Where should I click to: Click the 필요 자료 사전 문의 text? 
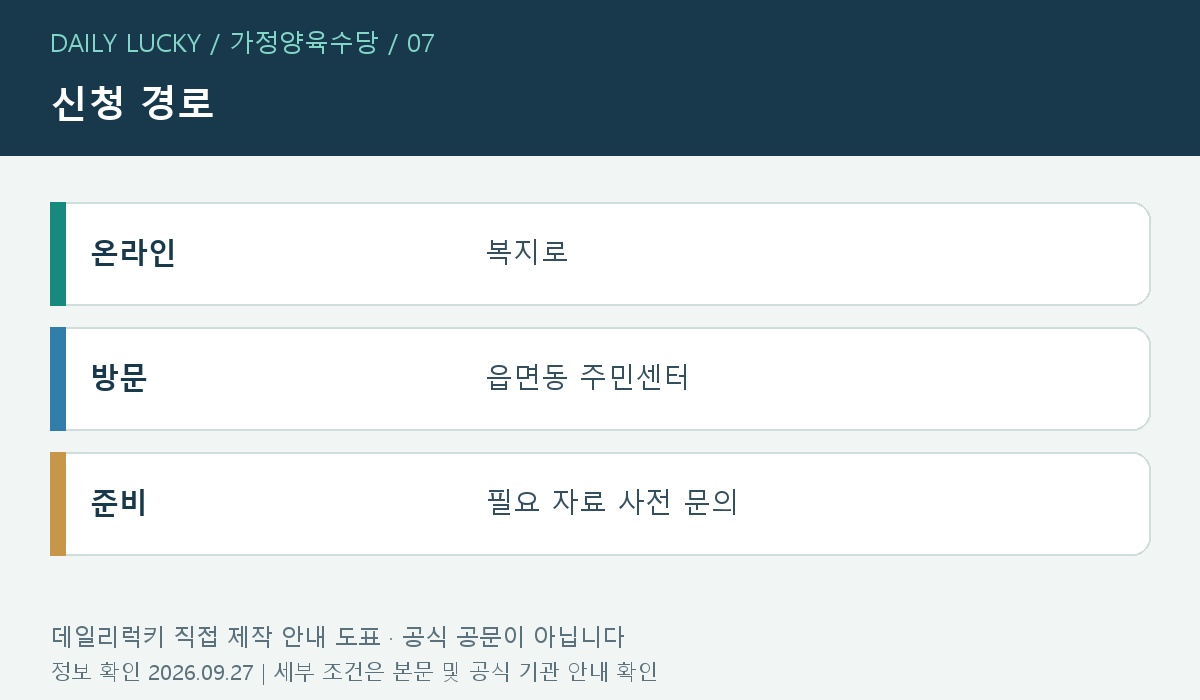pyautogui.click(x=612, y=502)
